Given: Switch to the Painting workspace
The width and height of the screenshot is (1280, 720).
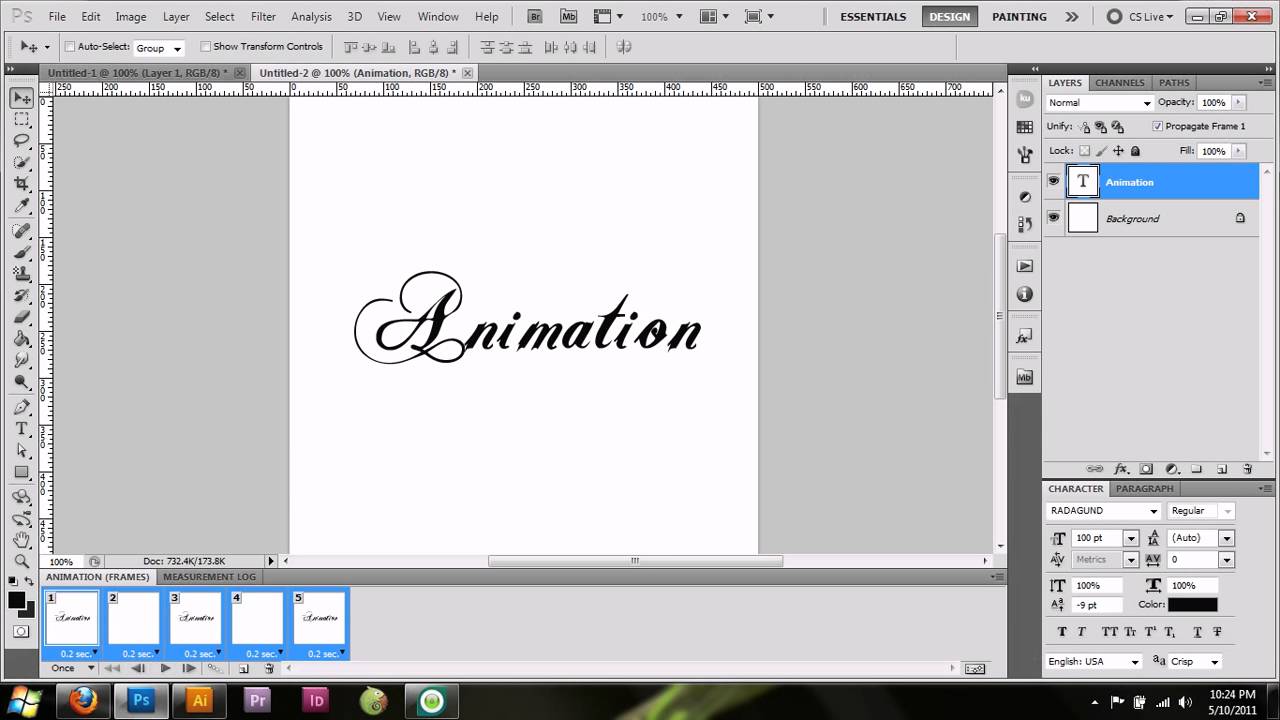Looking at the screenshot, I should click(1020, 17).
